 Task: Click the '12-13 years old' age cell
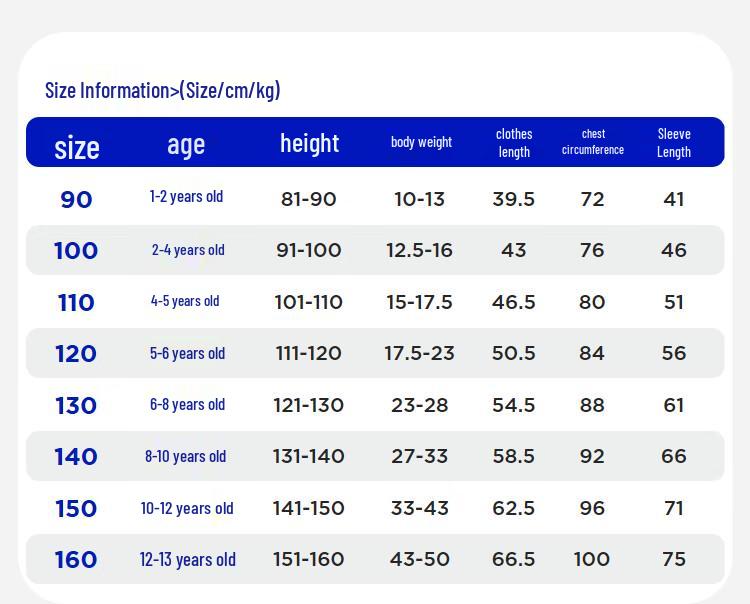[x=188, y=560]
